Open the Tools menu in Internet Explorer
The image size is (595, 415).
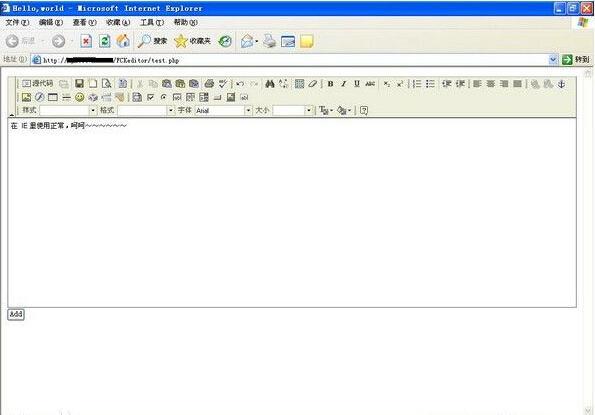(x=152, y=22)
